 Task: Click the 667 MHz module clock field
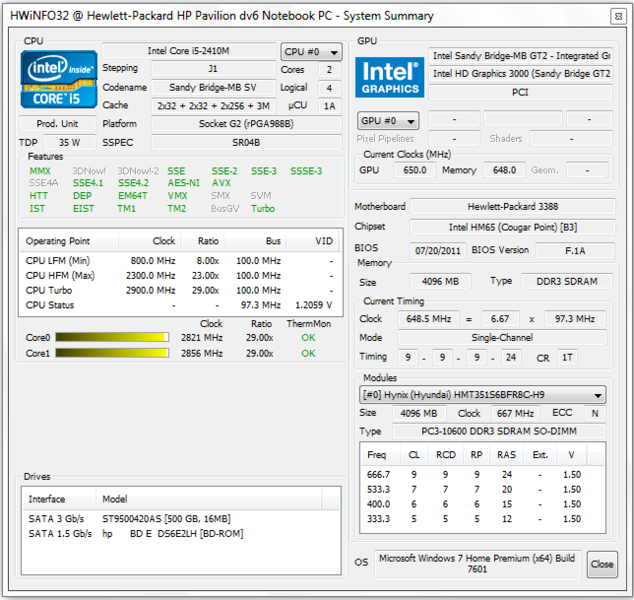click(515, 414)
